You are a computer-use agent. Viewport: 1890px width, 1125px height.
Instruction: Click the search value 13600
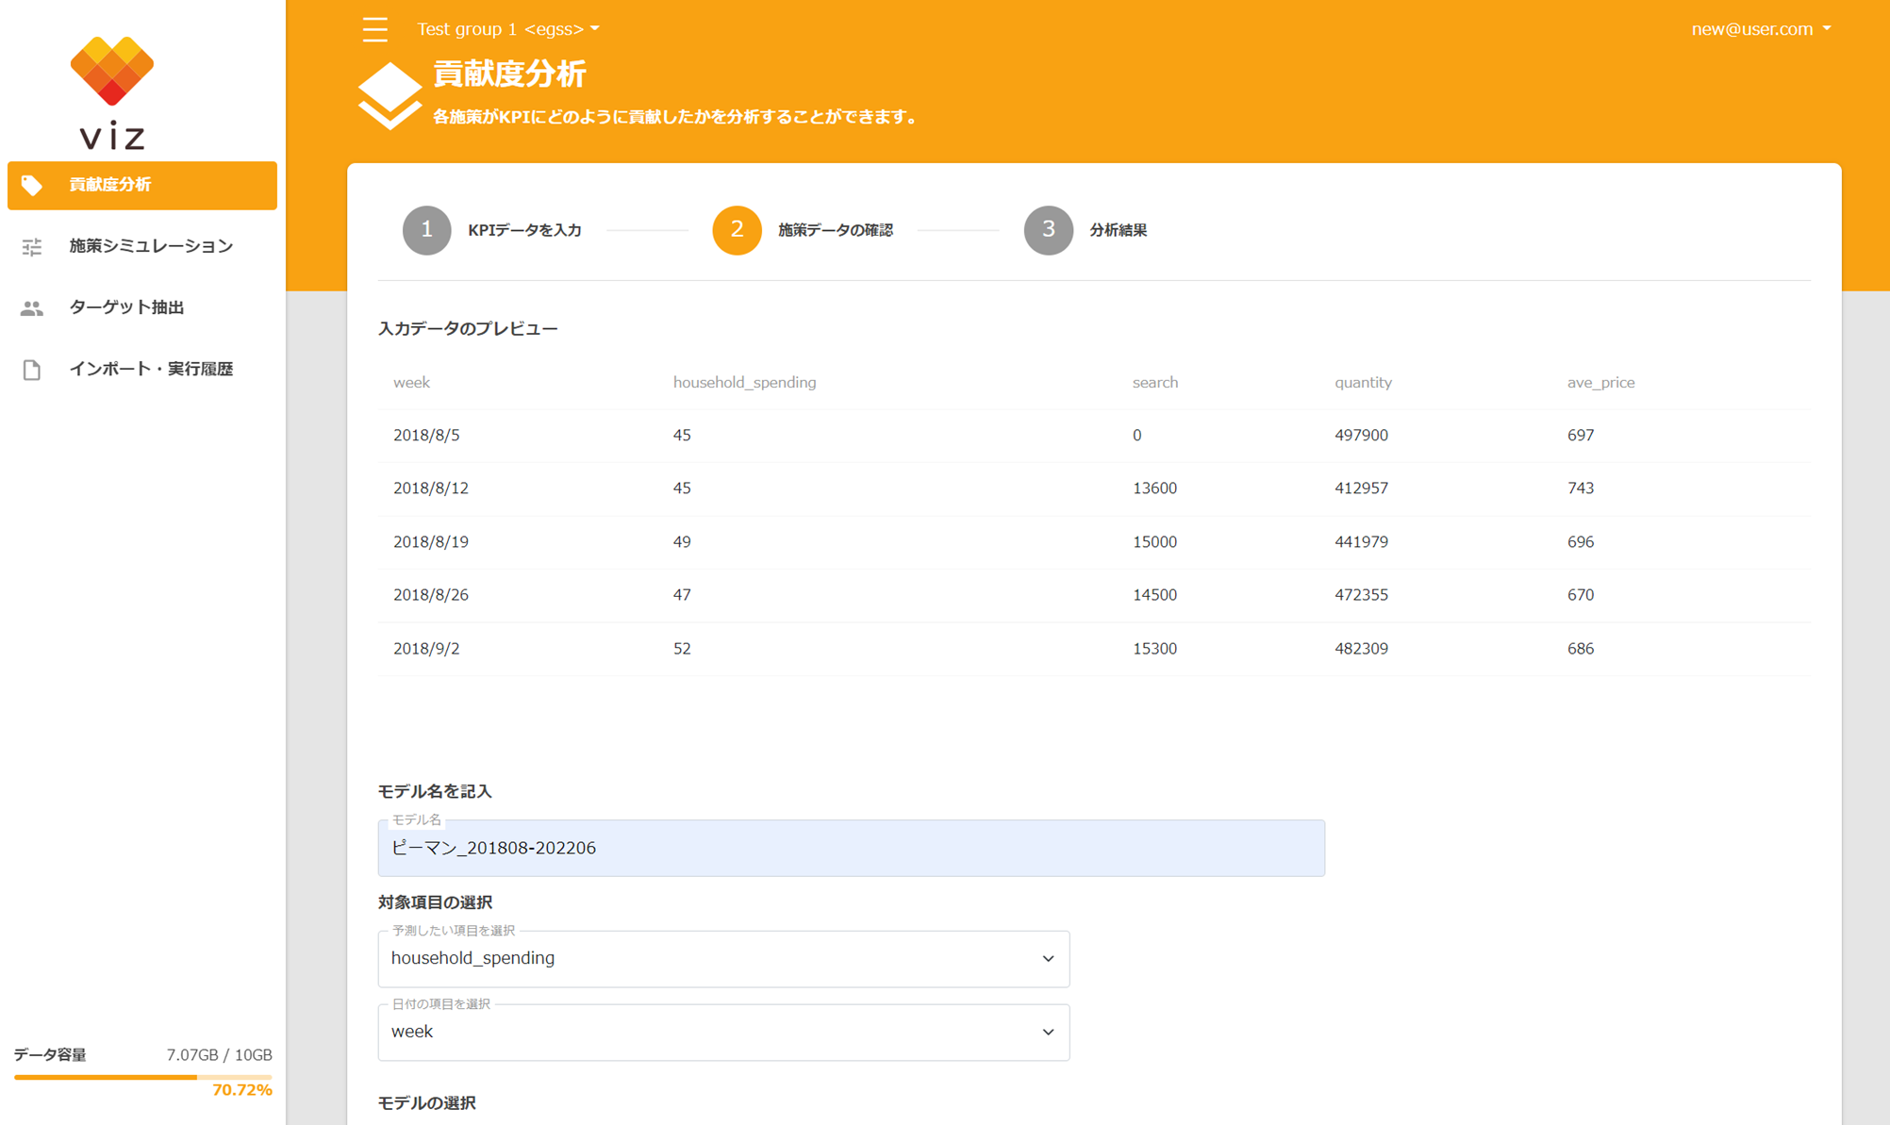coord(1154,488)
